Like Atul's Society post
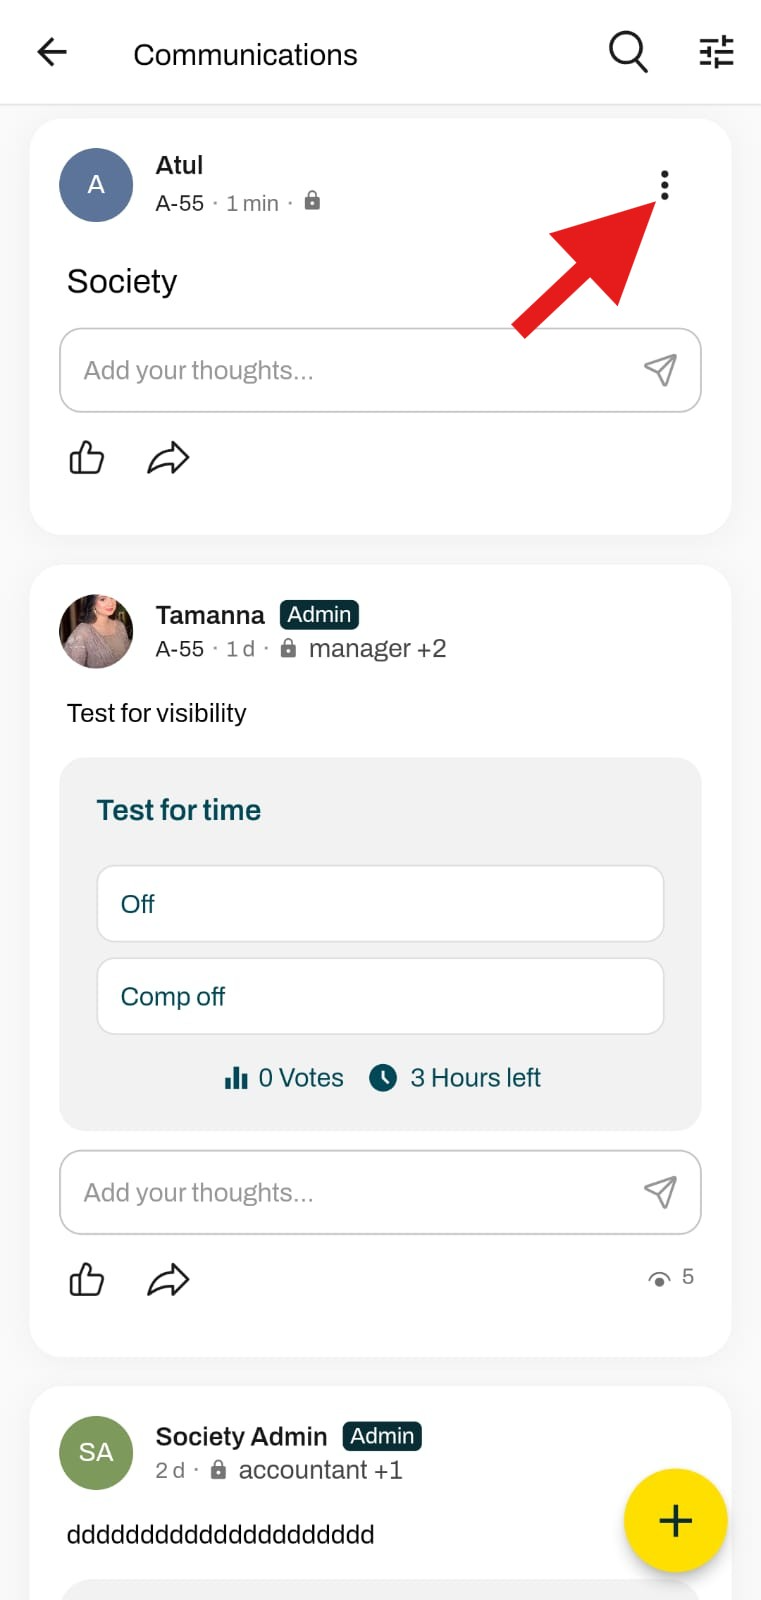Screen dimensions: 761x1600 click(87, 458)
